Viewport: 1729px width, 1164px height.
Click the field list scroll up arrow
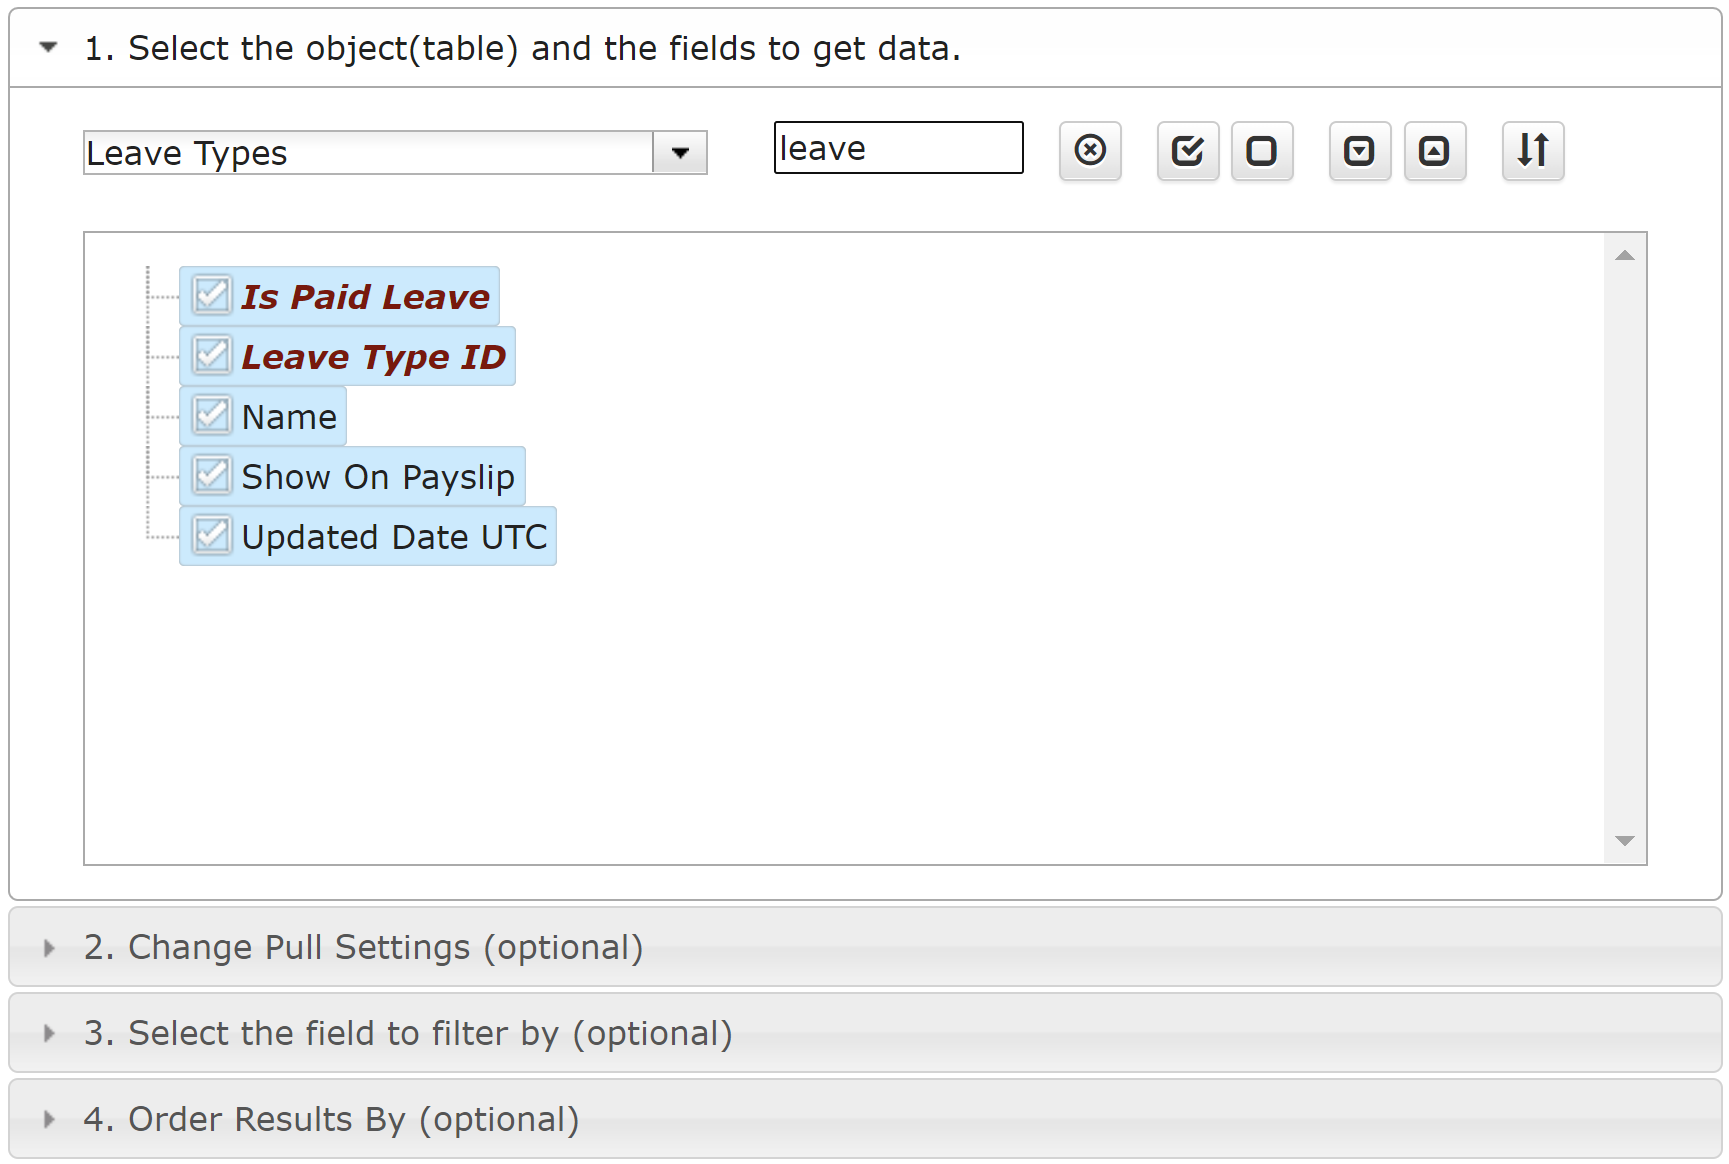[x=1625, y=255]
